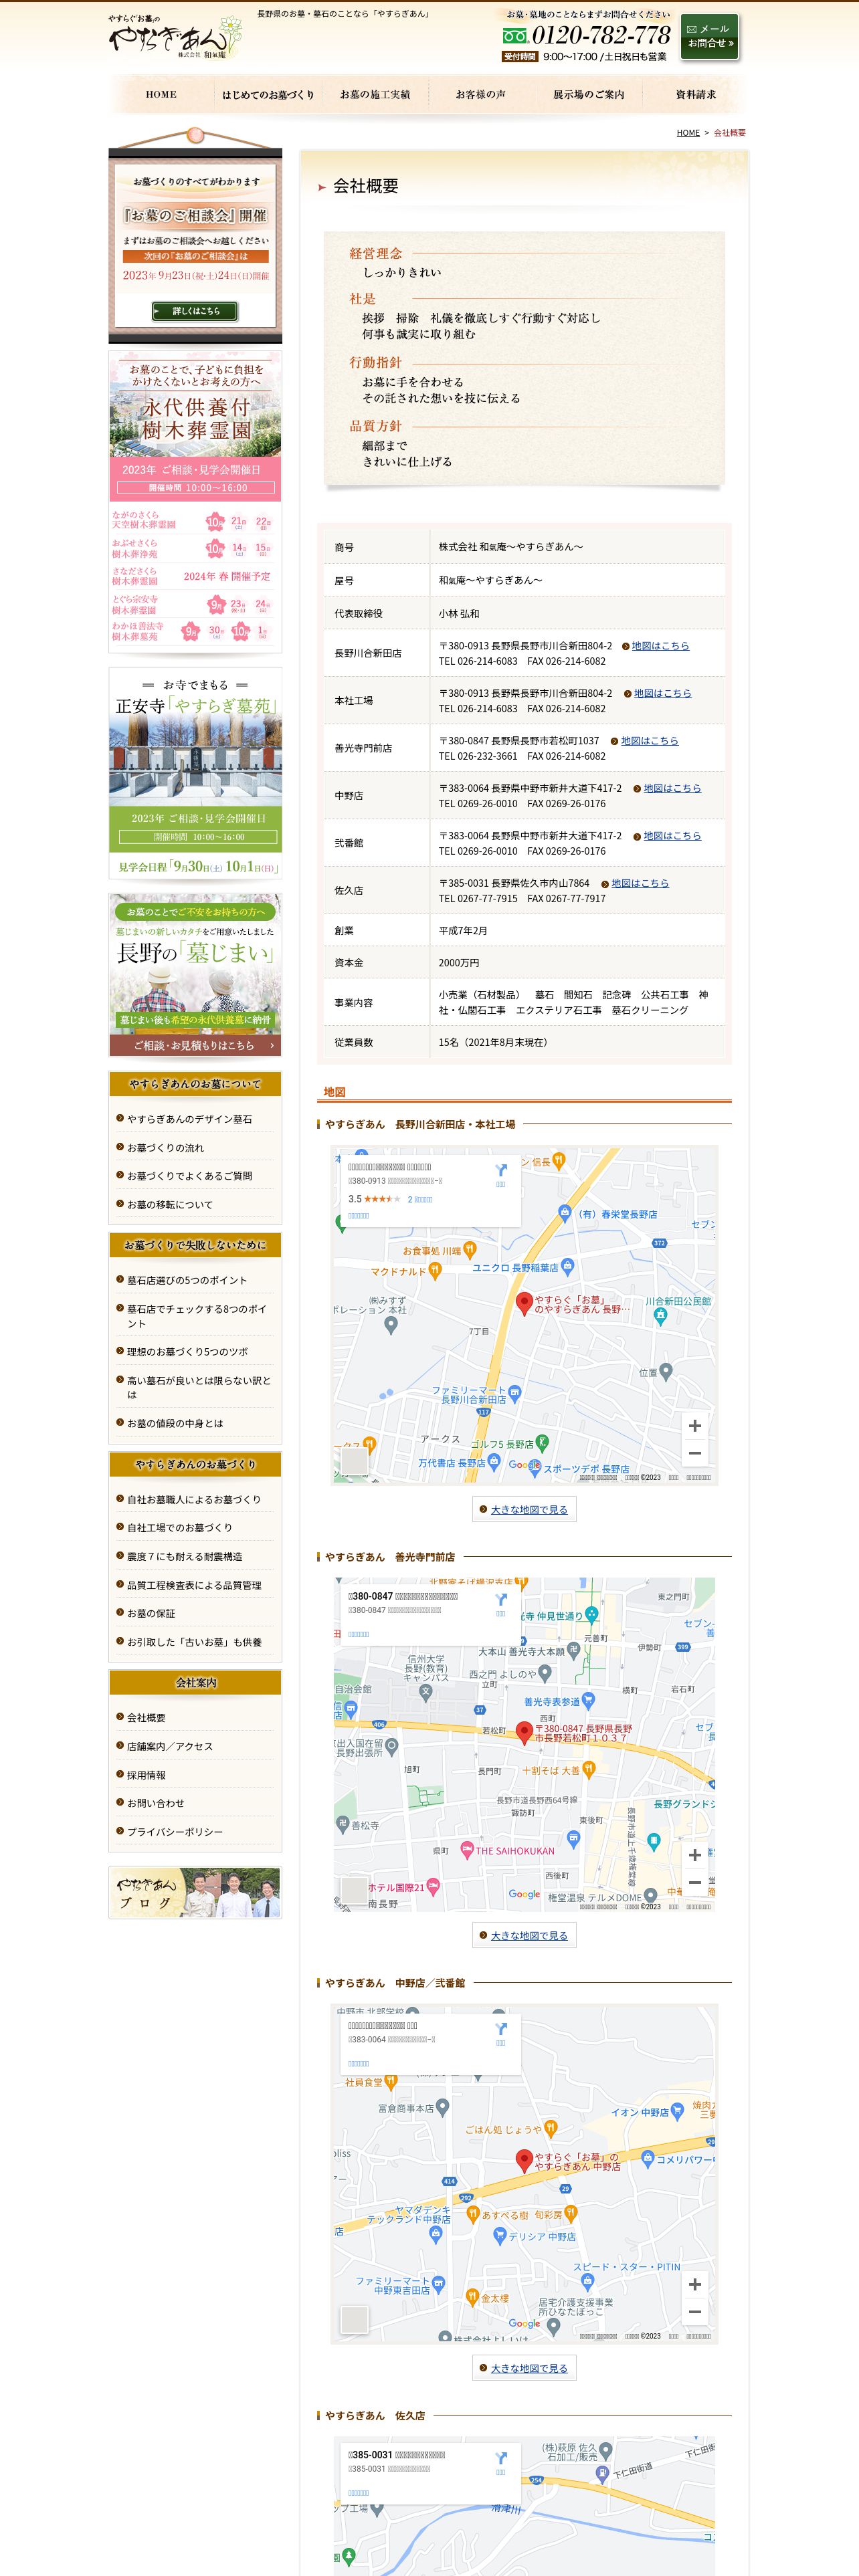Open the HOME navigation item
The height and width of the screenshot is (2576, 859).
(x=161, y=94)
